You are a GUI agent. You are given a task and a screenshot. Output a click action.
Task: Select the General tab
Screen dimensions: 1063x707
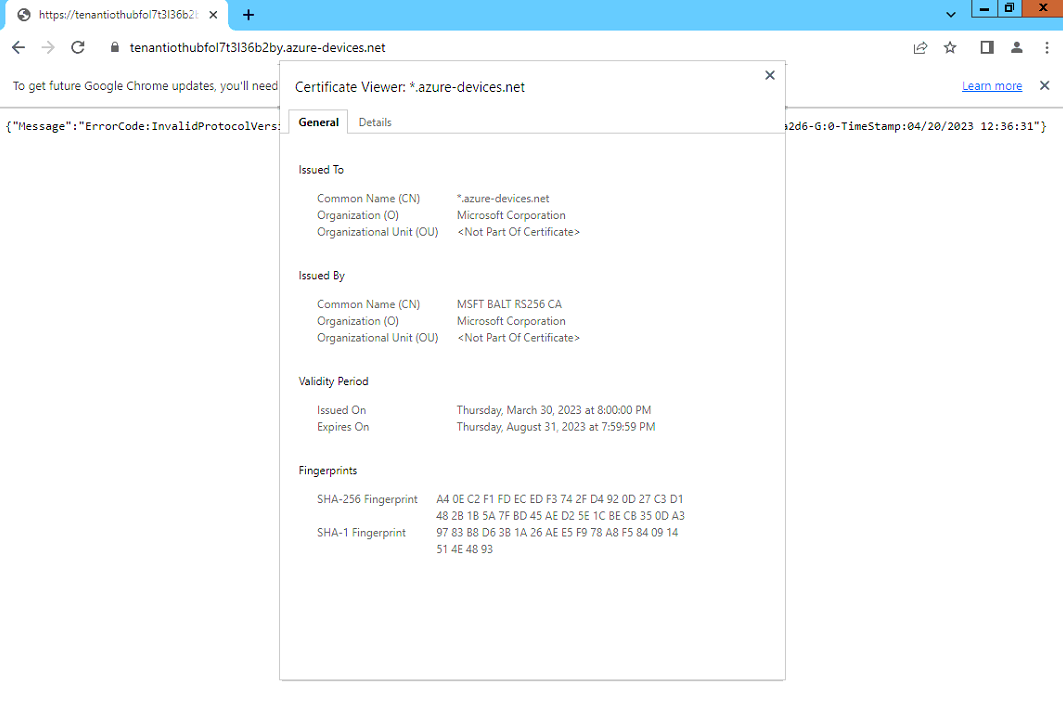[319, 122]
